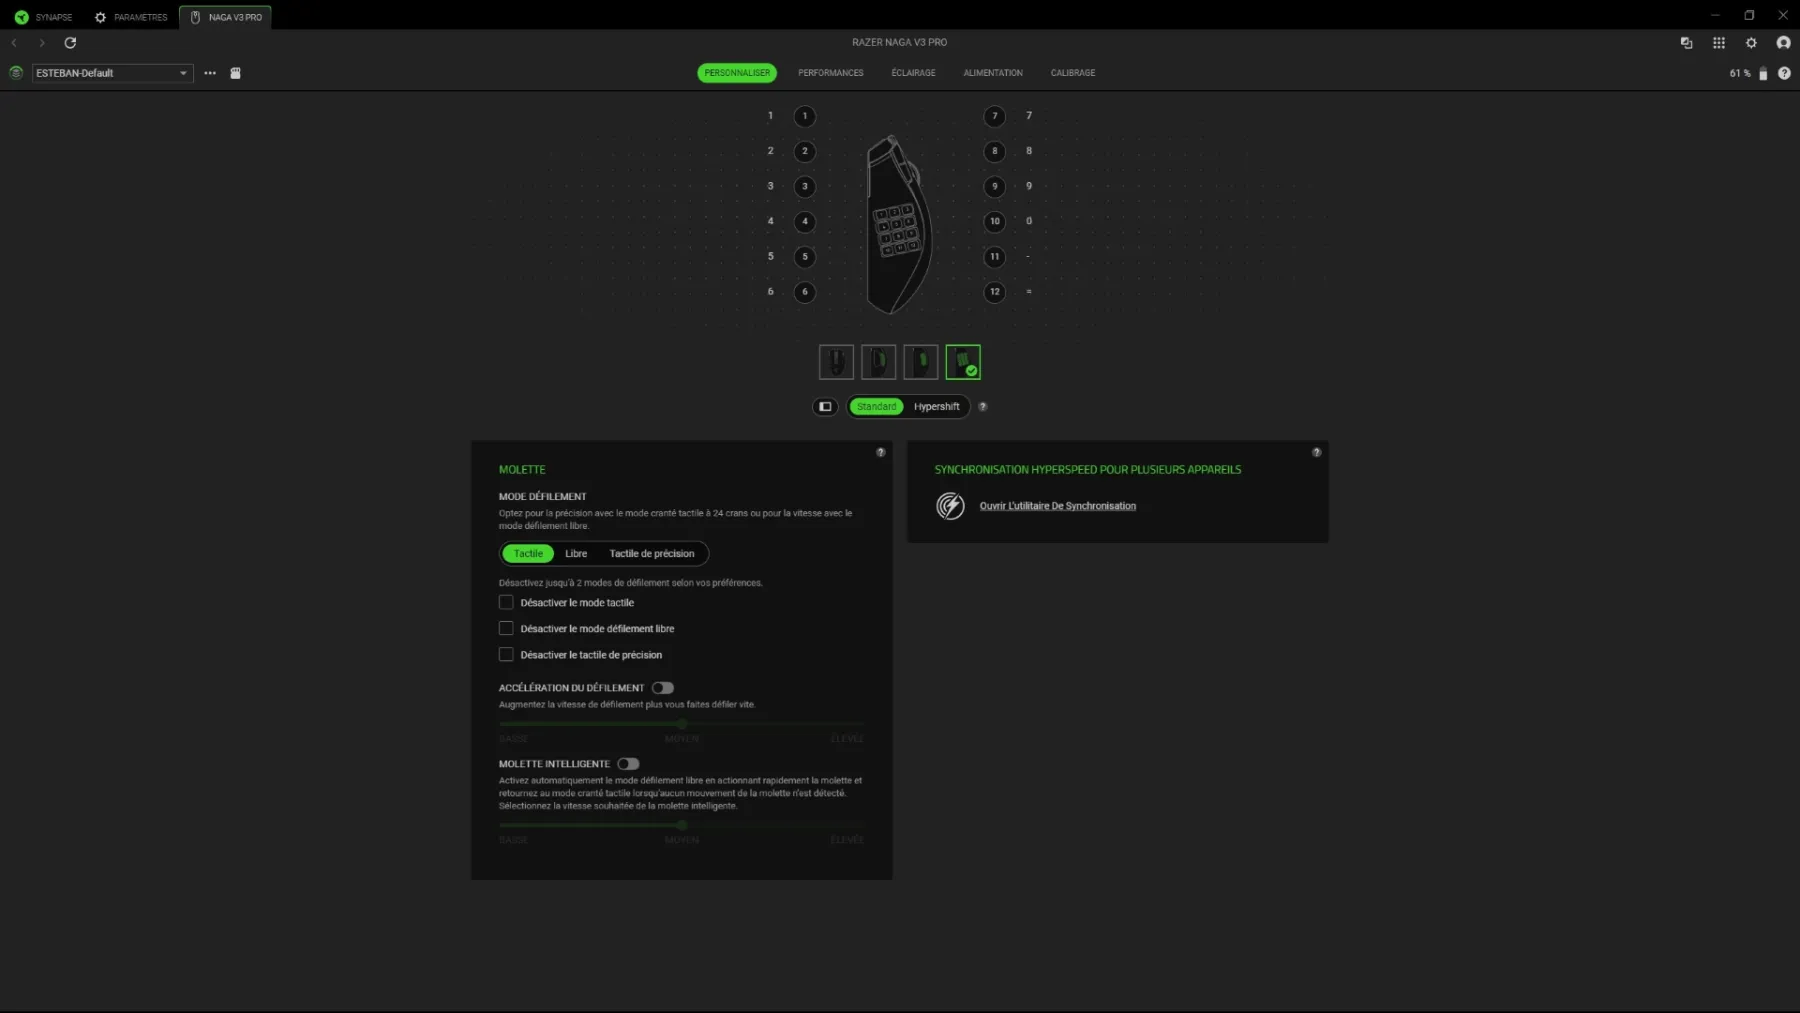Image resolution: width=1800 pixels, height=1013 pixels.
Task: Click the profile status icon beside ESTEBAN-Default
Action: (x=16, y=73)
